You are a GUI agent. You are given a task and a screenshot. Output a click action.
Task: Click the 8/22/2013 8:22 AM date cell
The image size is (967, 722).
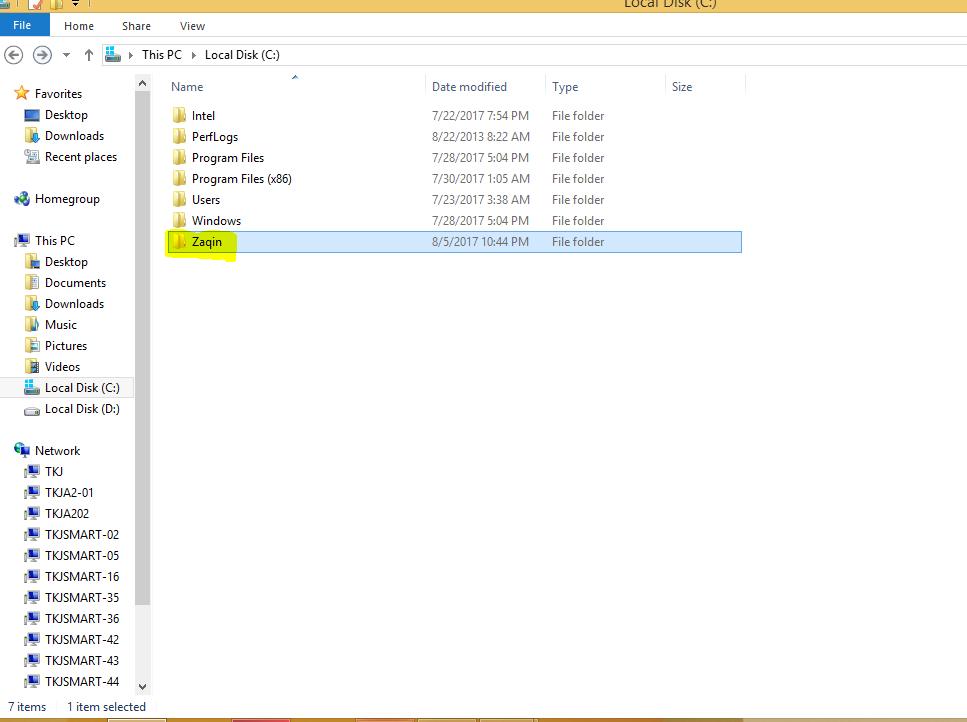[x=480, y=136]
